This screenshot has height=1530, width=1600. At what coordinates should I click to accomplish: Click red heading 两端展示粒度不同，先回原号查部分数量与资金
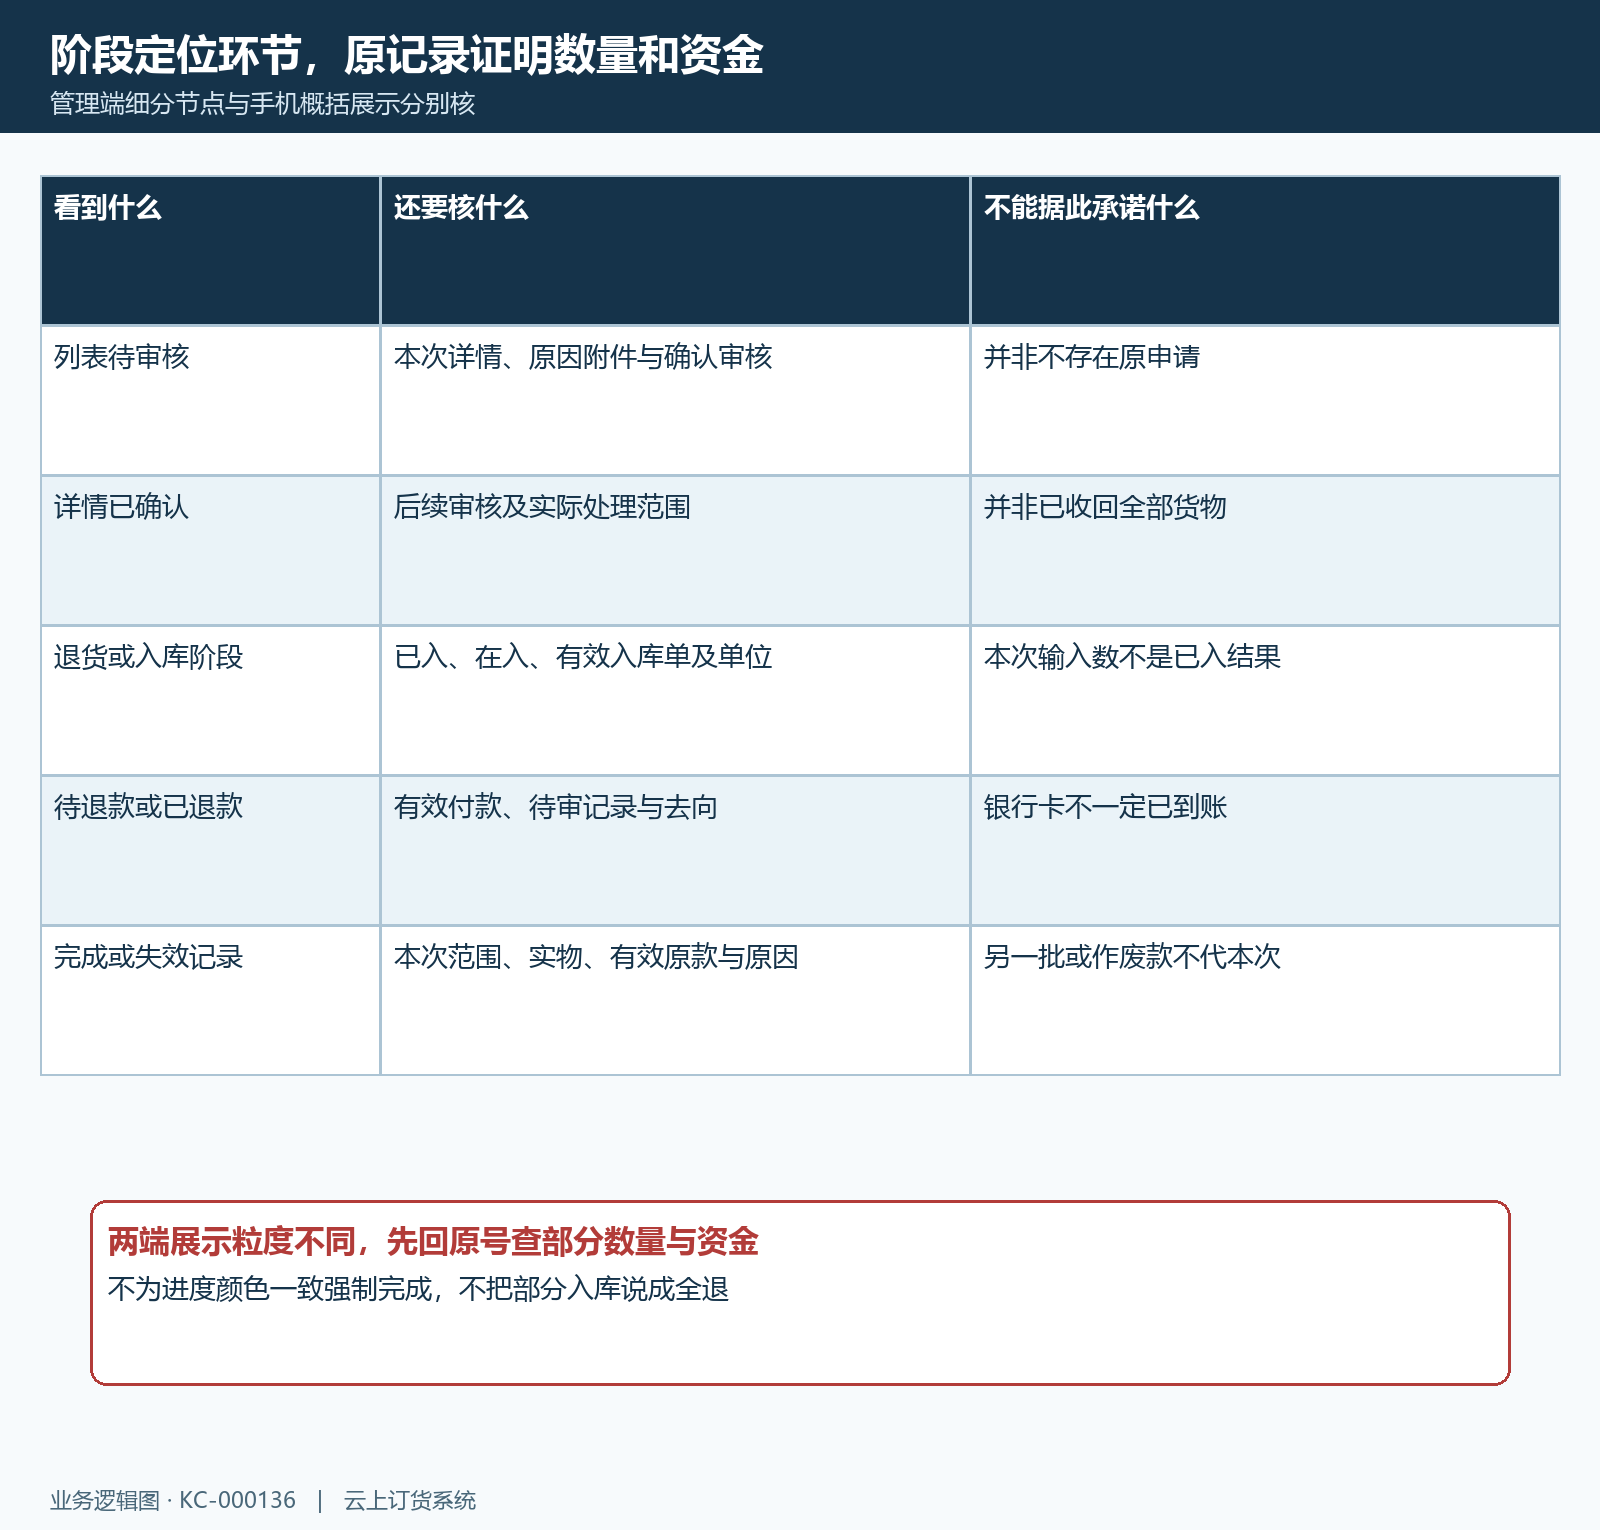click(x=433, y=1242)
